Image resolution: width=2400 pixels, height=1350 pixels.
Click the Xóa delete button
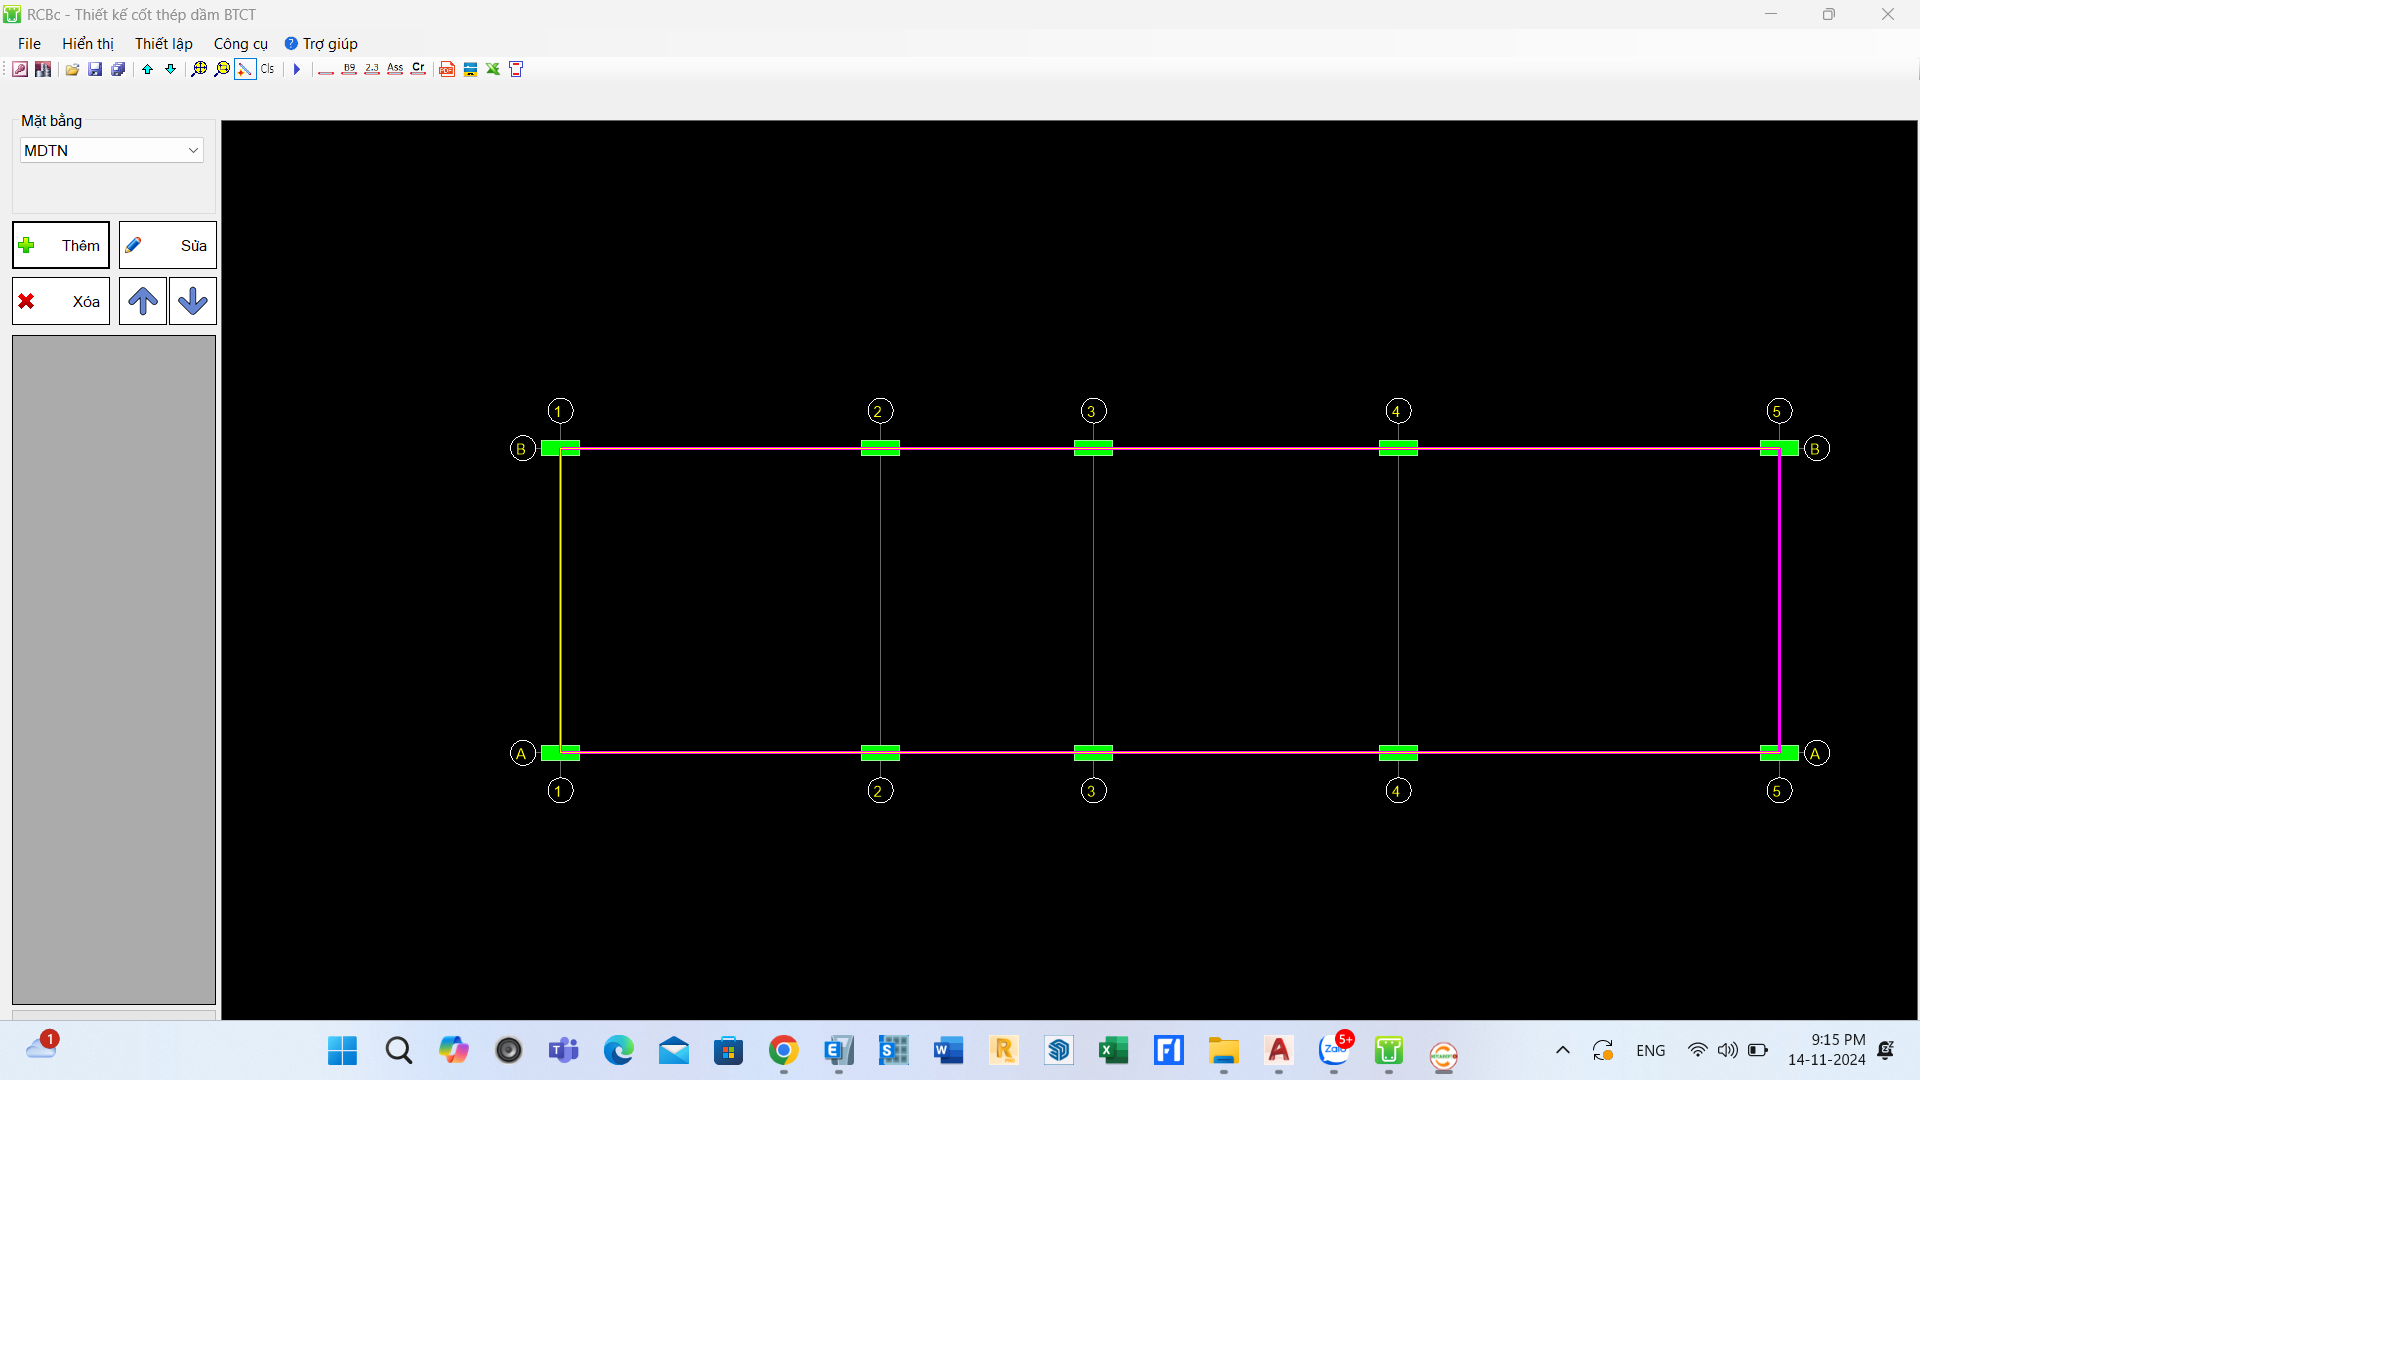click(x=61, y=301)
